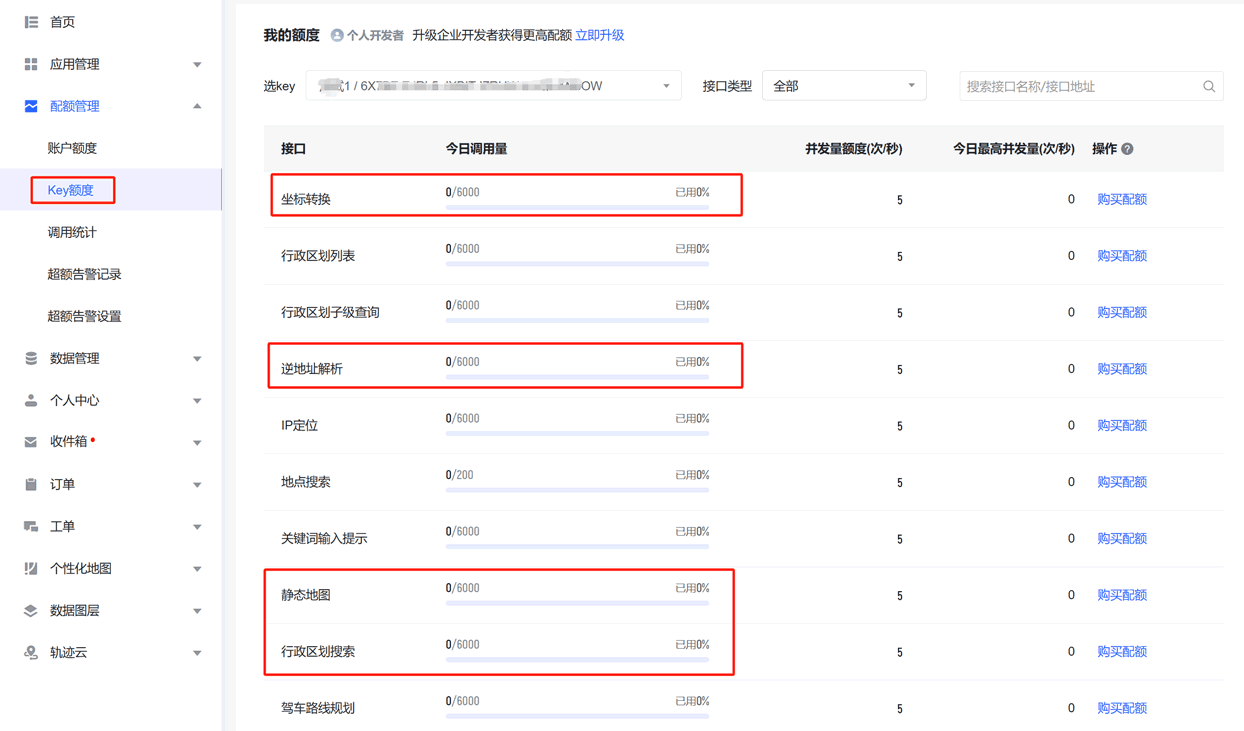Screen dimensions: 1244x731
Task: Focus the 搜索接口名称 search field
Action: pos(1080,87)
